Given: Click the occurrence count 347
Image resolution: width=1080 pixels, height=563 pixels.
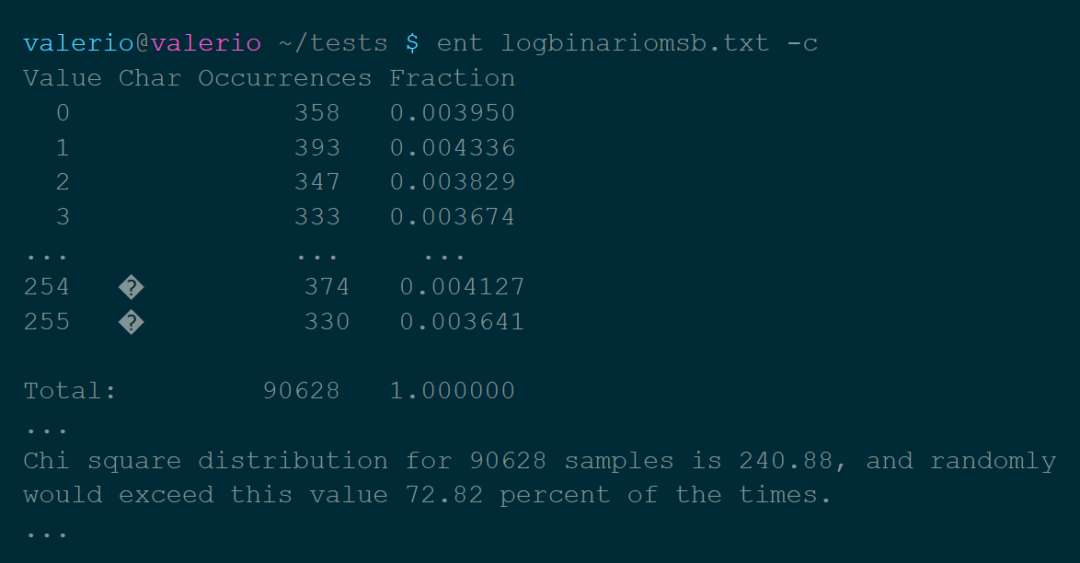Looking at the screenshot, I should pos(317,182).
